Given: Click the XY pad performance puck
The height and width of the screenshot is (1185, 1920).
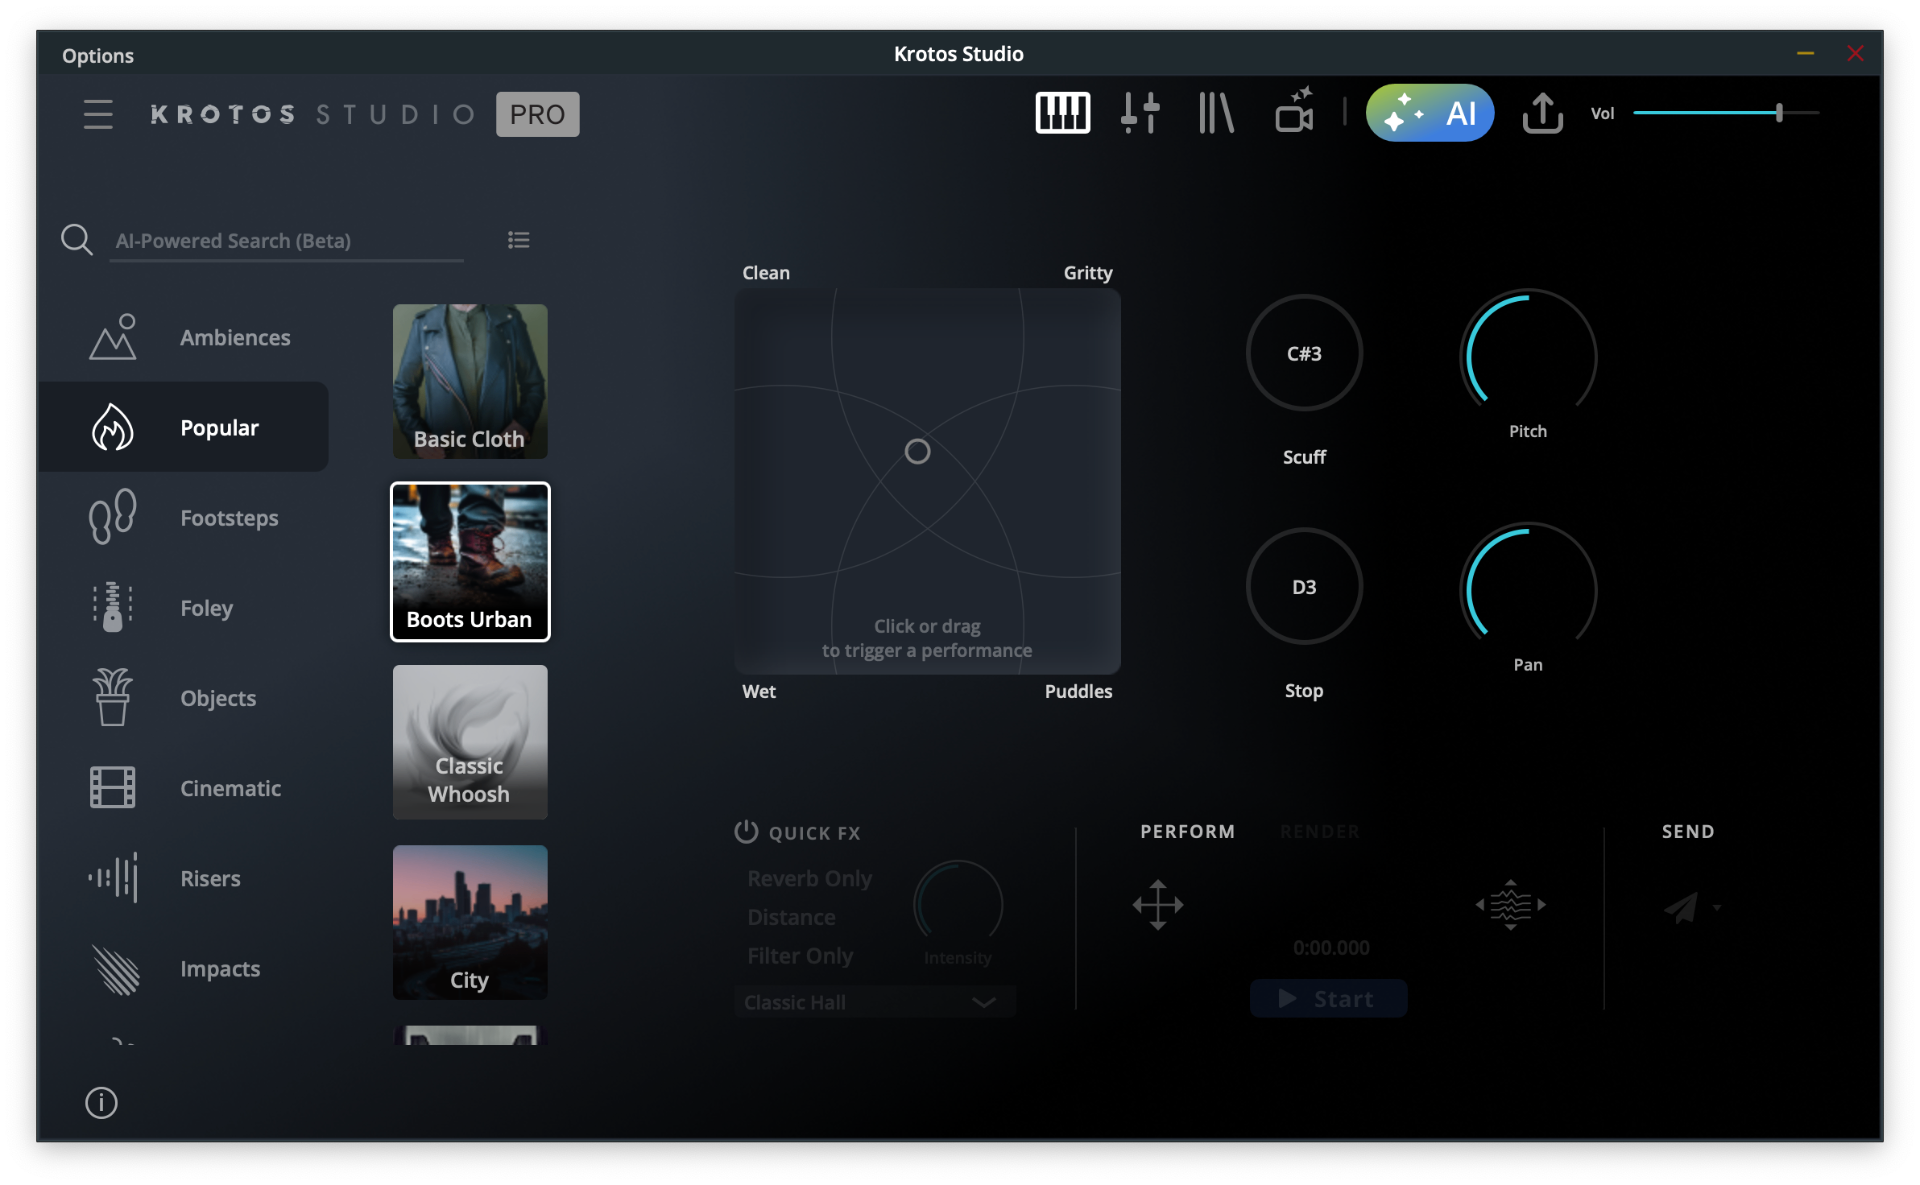Looking at the screenshot, I should coord(917,452).
